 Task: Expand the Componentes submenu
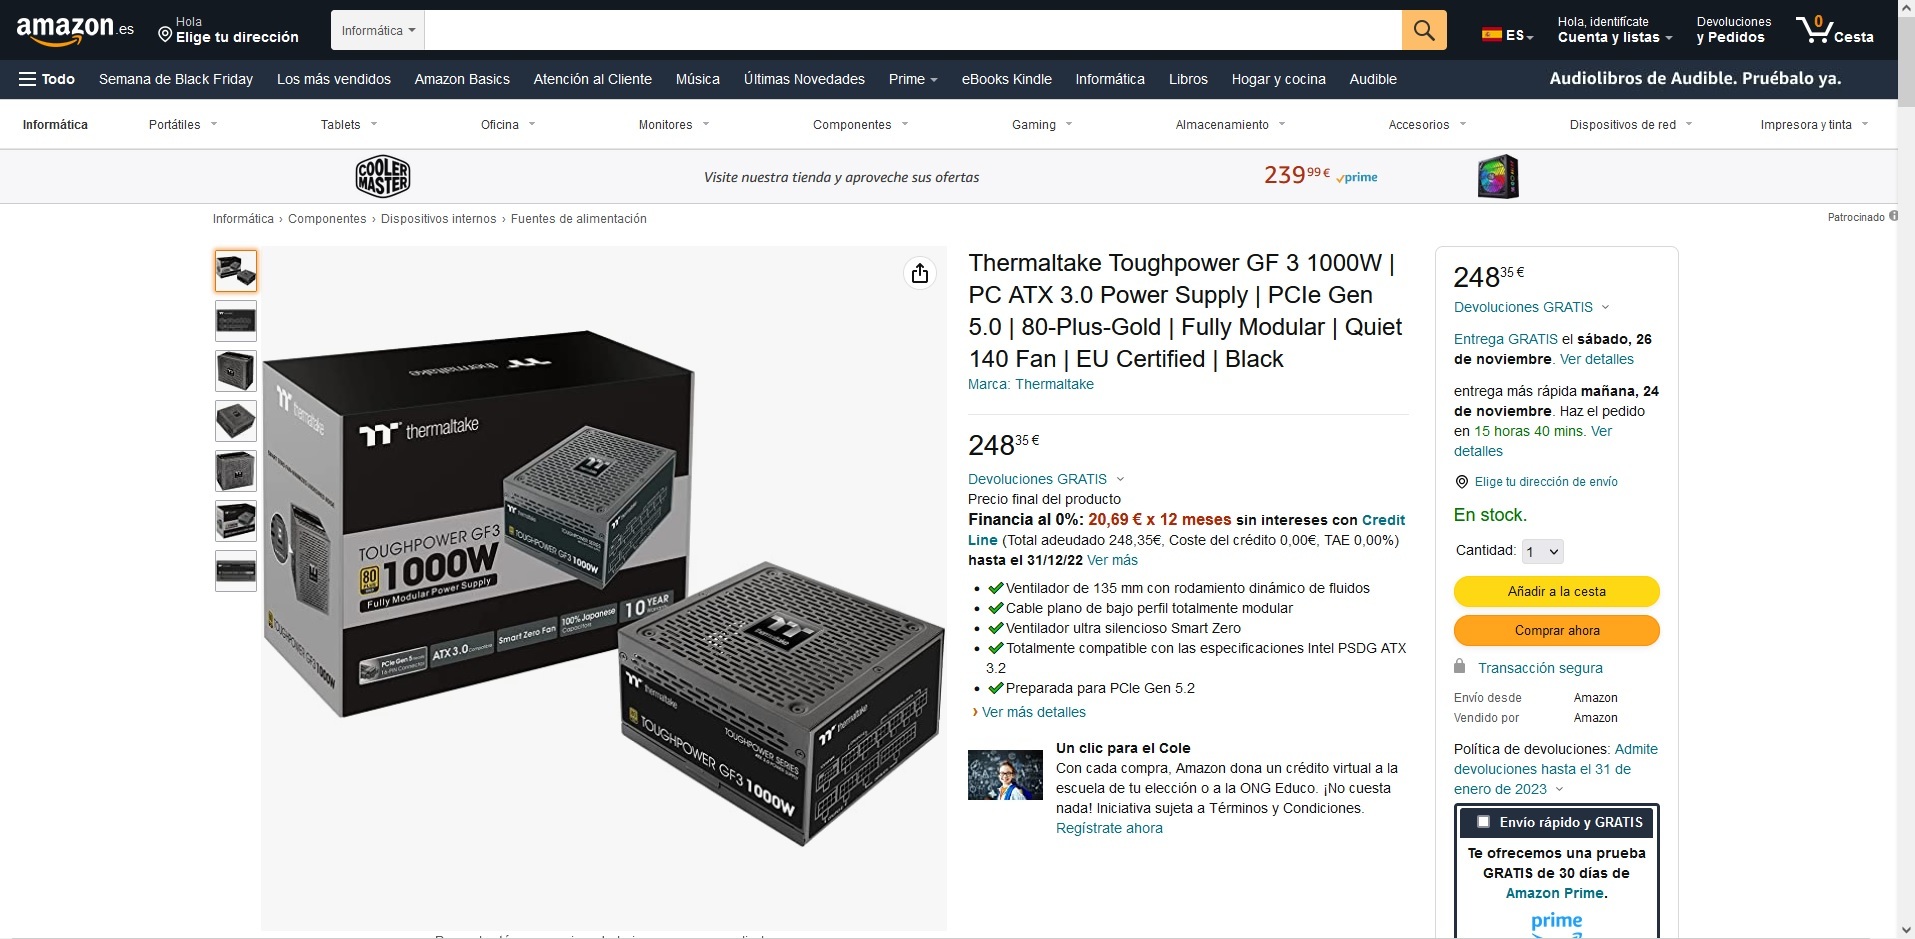click(861, 125)
